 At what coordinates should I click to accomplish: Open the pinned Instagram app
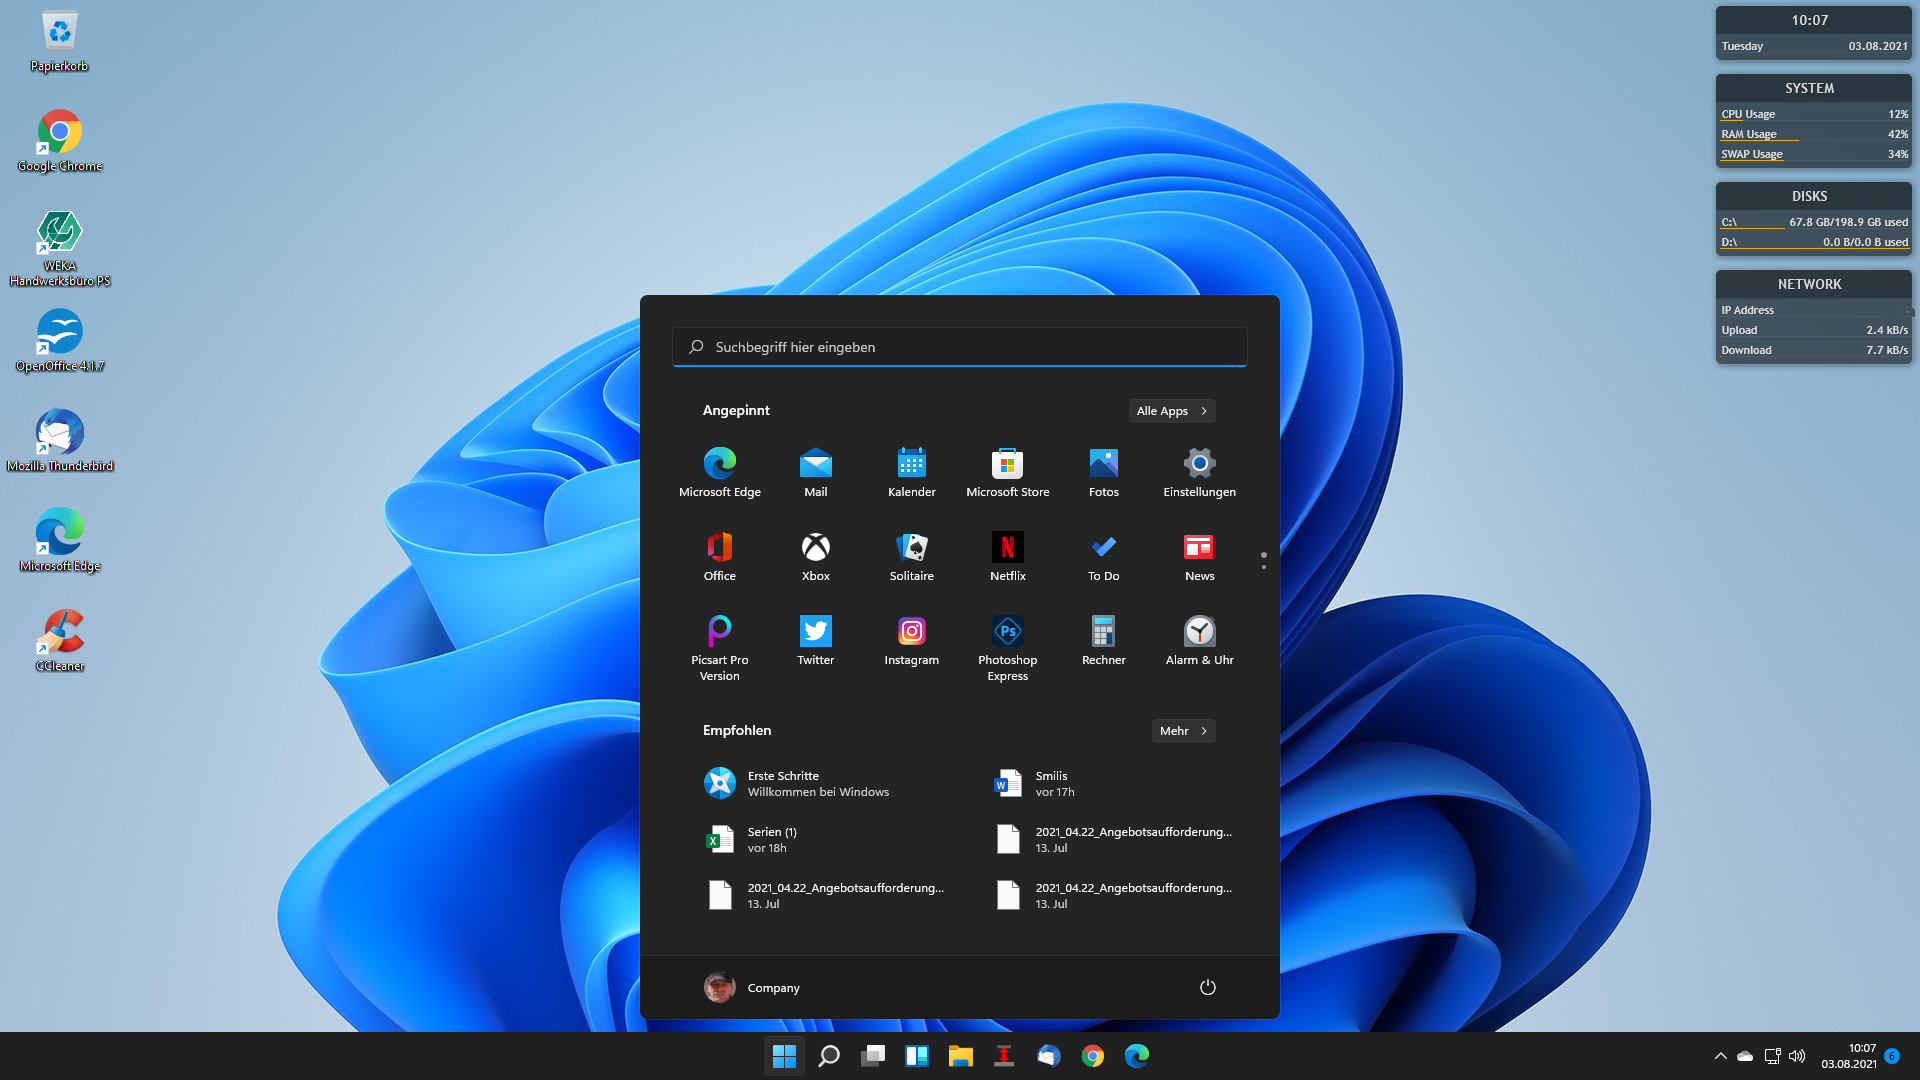point(912,640)
